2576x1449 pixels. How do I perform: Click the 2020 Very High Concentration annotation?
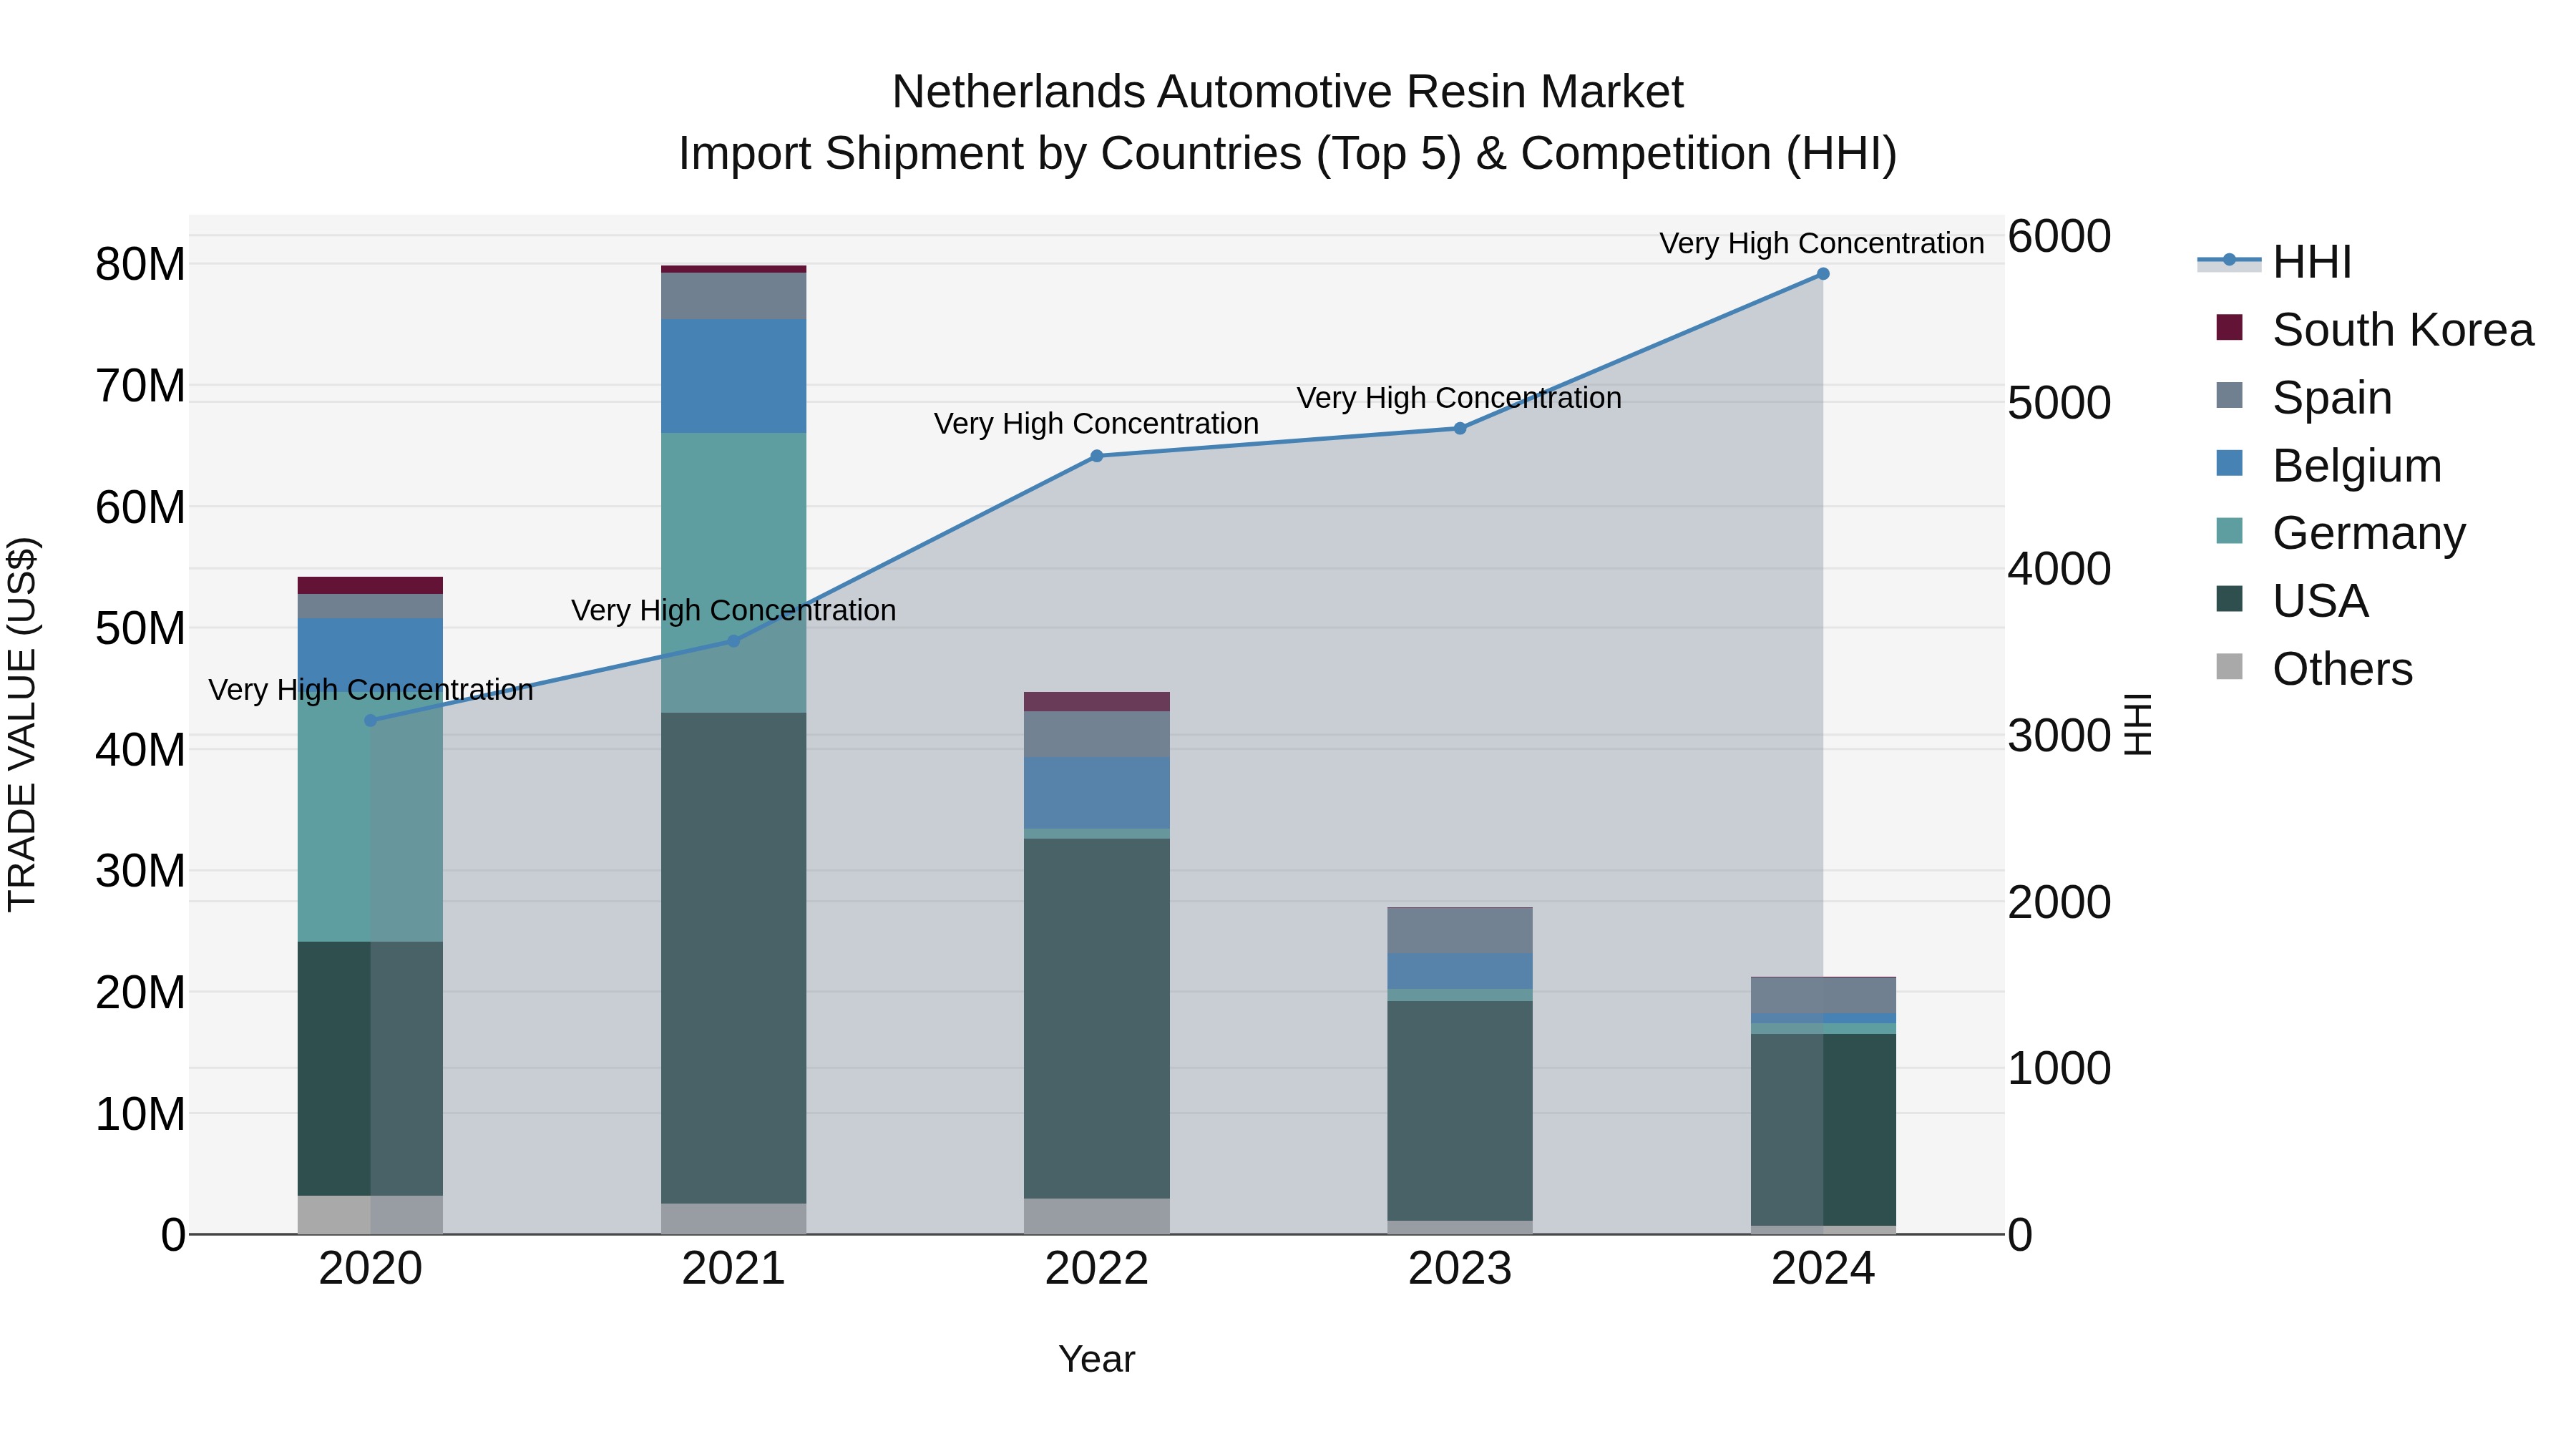pyautogui.click(x=371, y=689)
